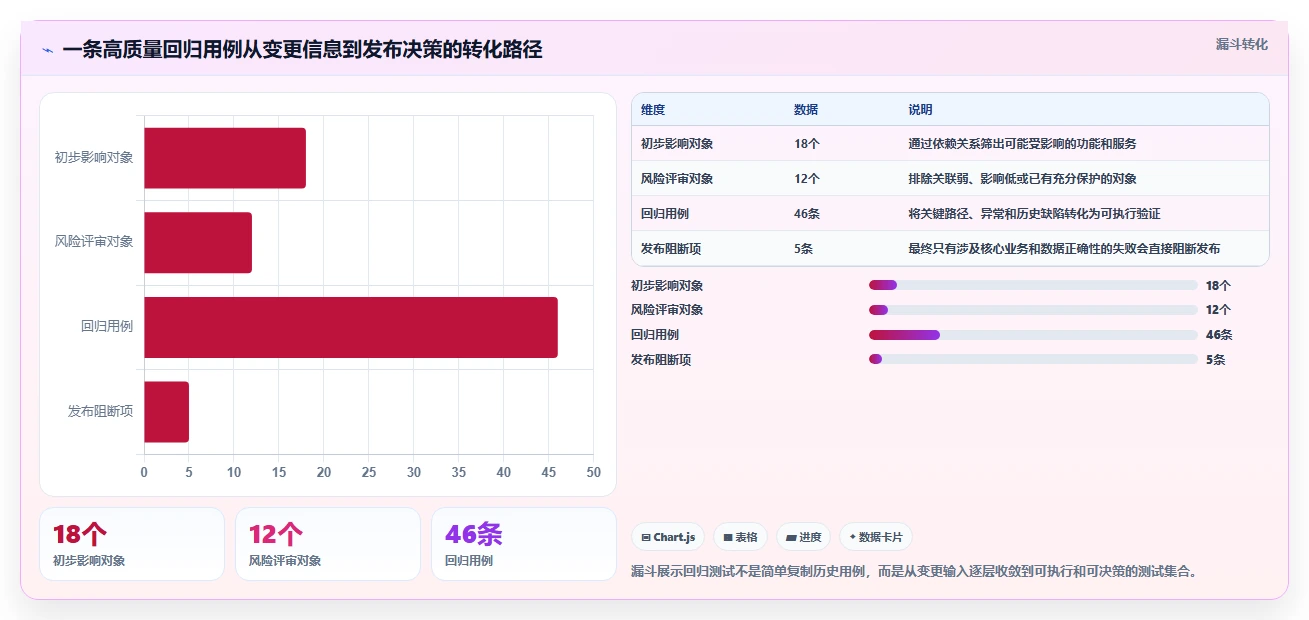Click table cell 风险评审对象

pos(677,179)
